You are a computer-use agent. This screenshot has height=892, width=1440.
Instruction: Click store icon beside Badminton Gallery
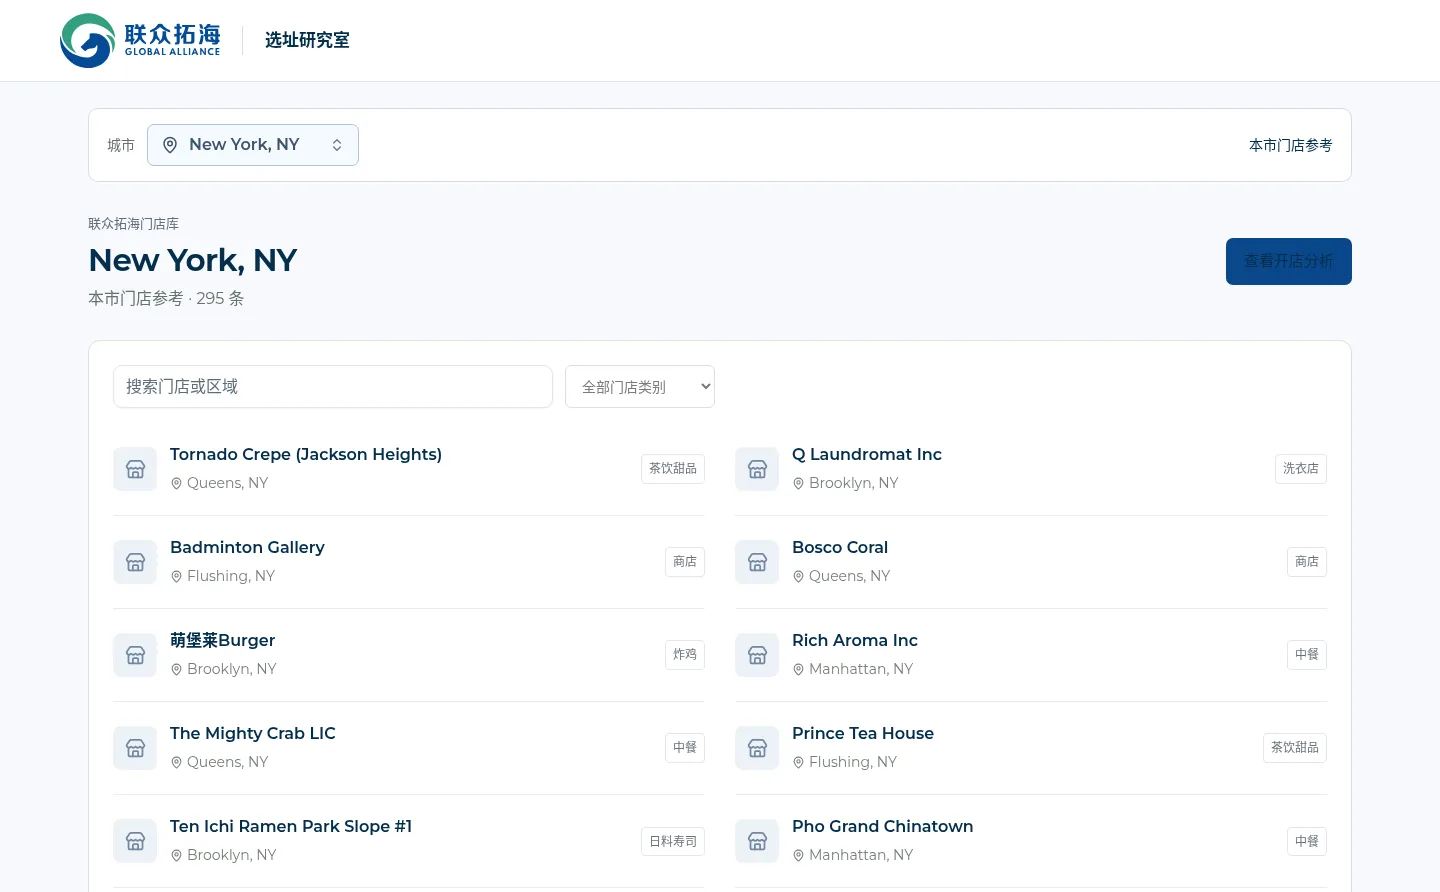135,562
